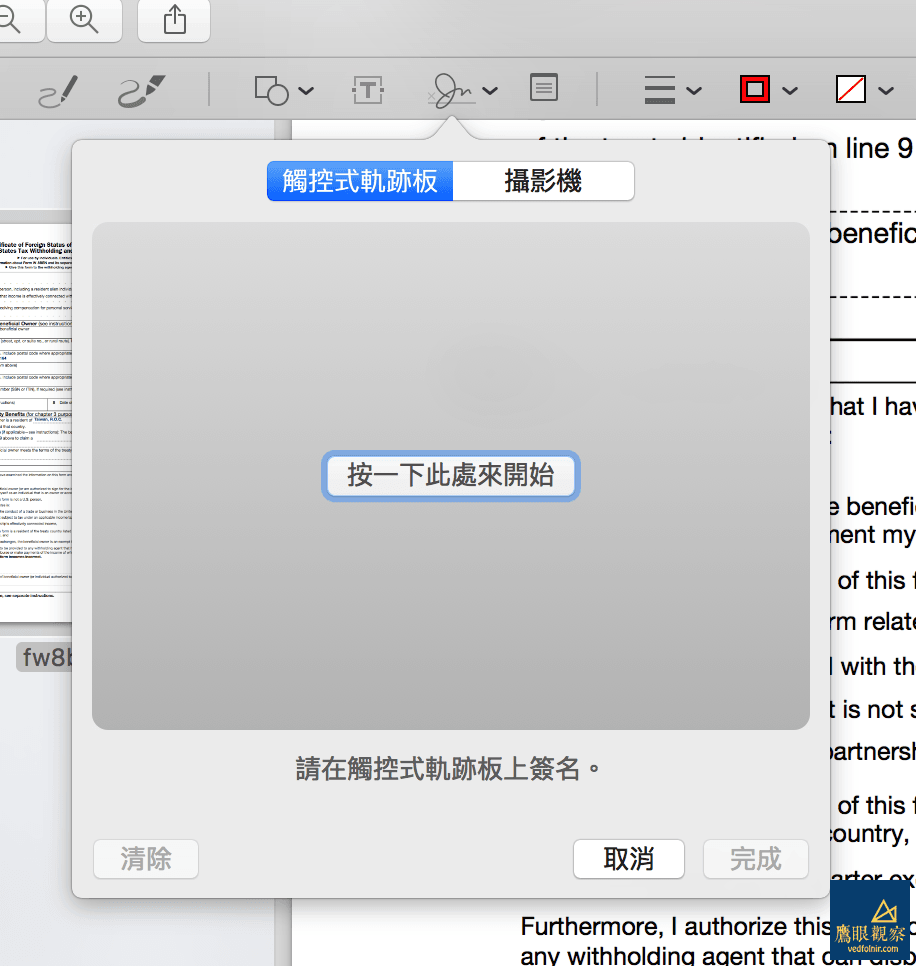Open the fill color dropdown
The height and width of the screenshot is (966, 916).
tap(864, 90)
